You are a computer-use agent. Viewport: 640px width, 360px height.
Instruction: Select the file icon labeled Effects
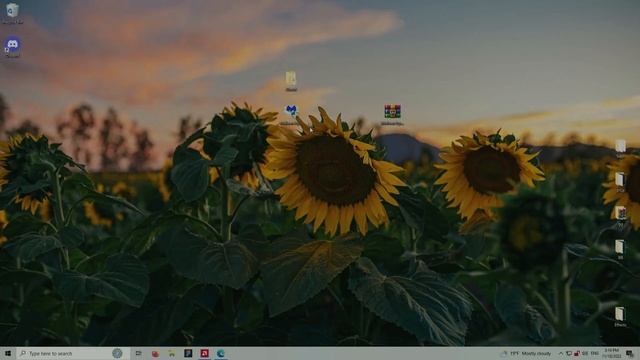click(x=620, y=316)
